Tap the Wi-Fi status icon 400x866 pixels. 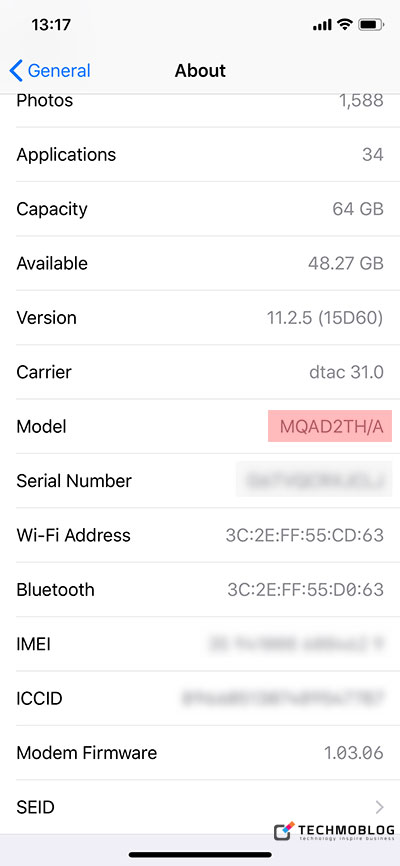(x=345, y=24)
